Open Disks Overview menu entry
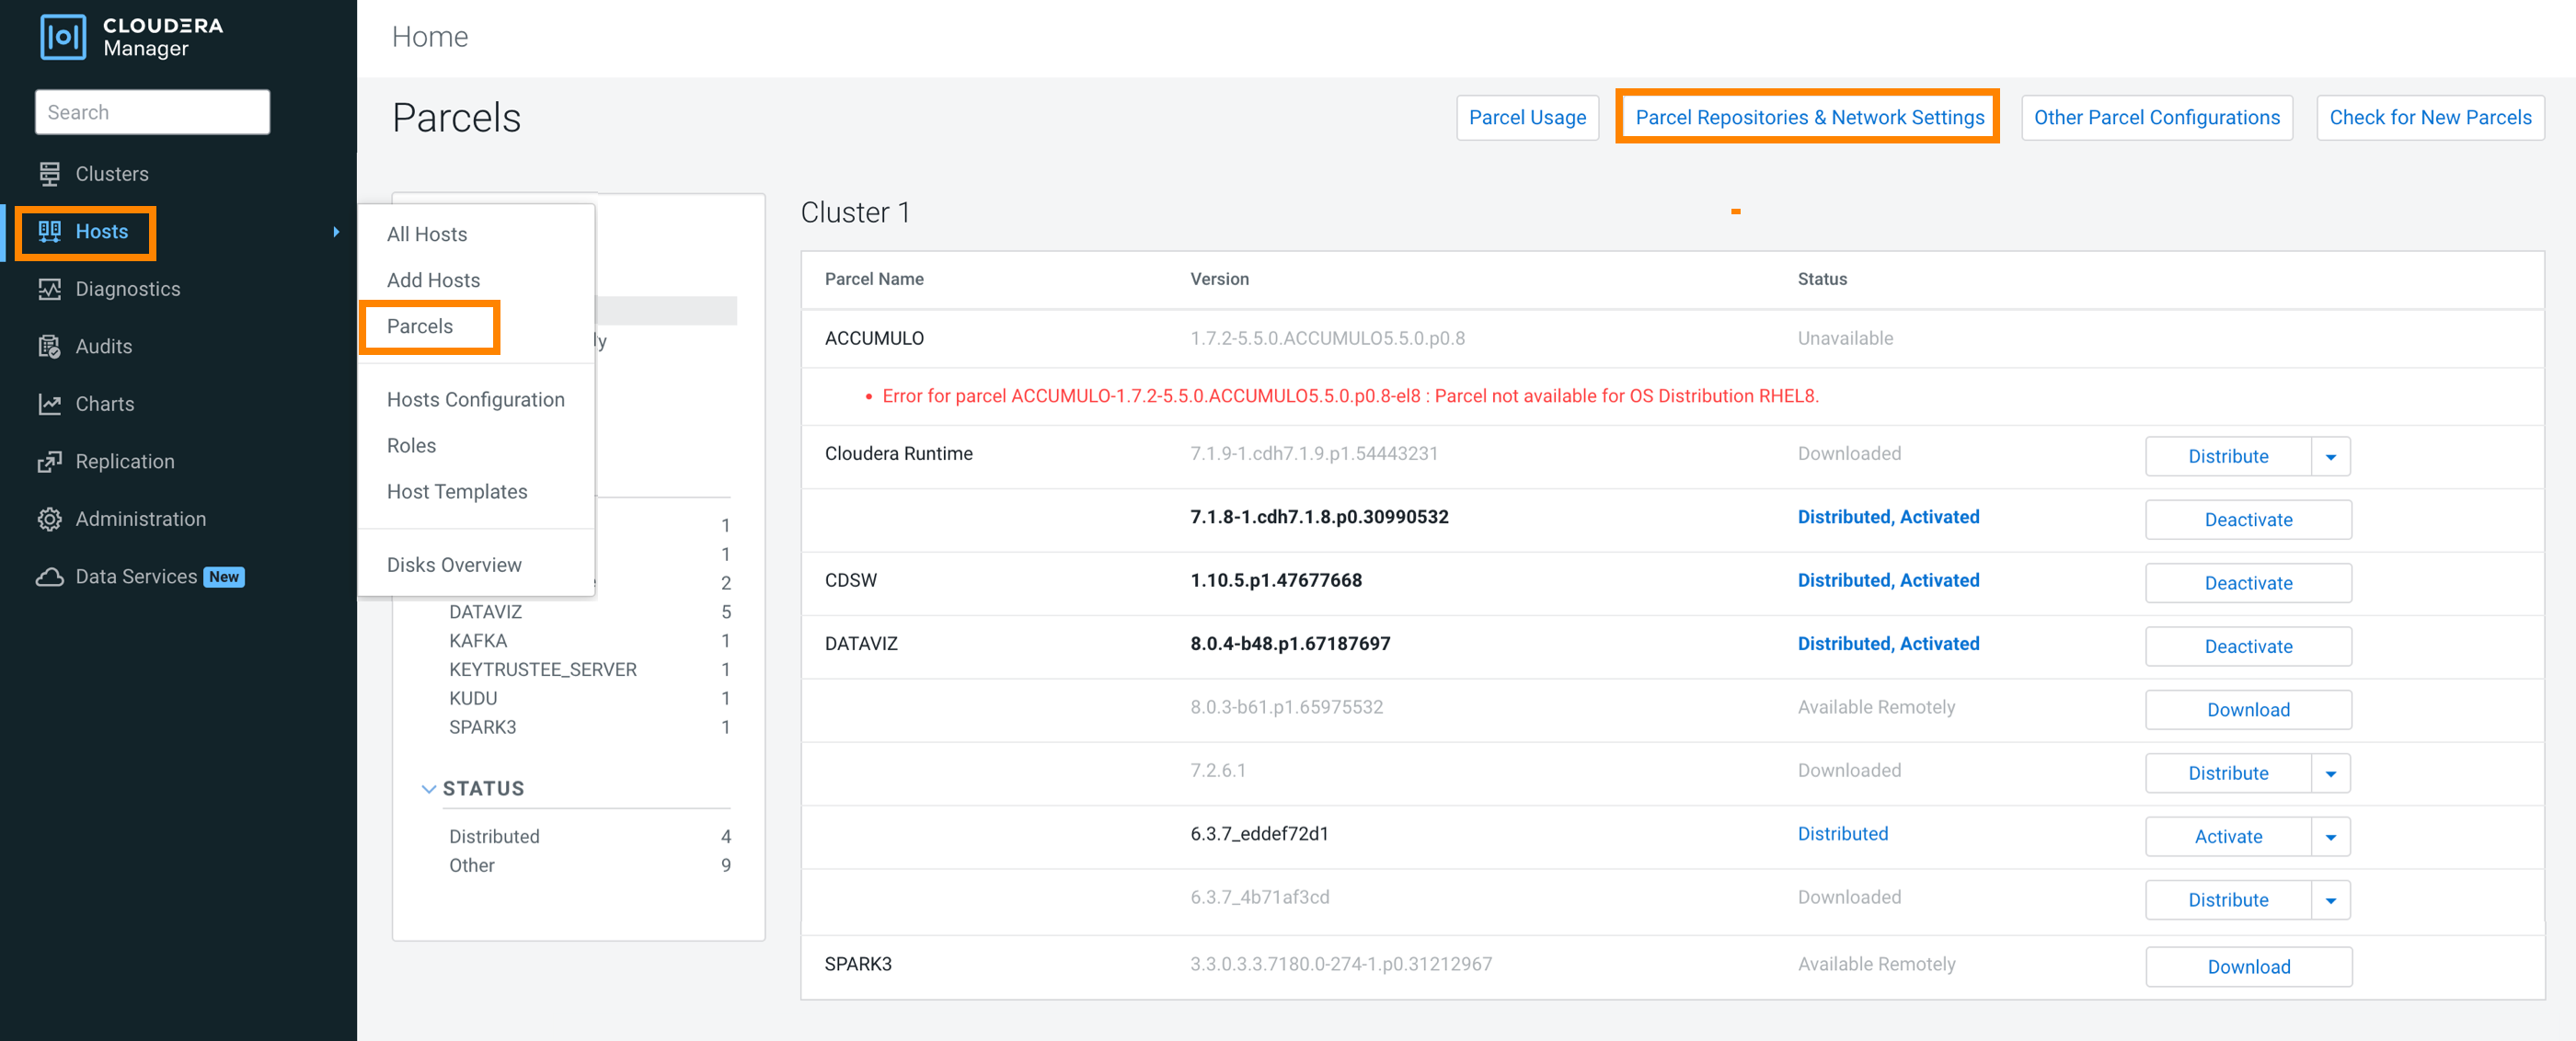This screenshot has height=1041, width=2576. (454, 565)
